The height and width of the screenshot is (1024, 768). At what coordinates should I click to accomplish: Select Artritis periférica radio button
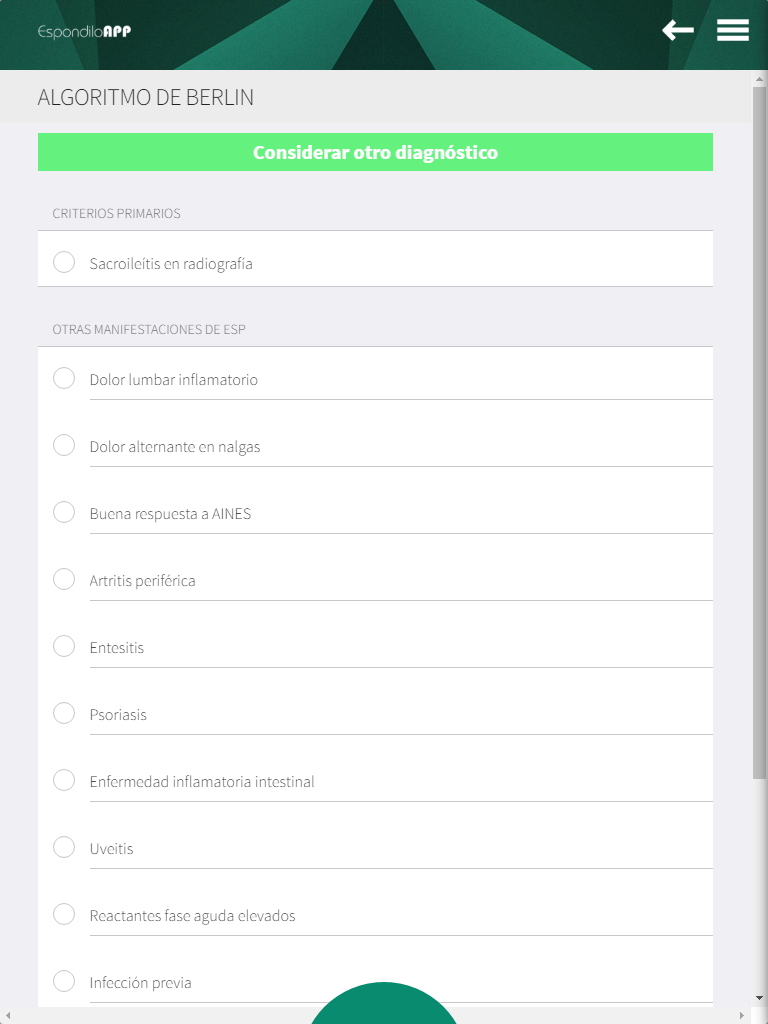click(64, 579)
